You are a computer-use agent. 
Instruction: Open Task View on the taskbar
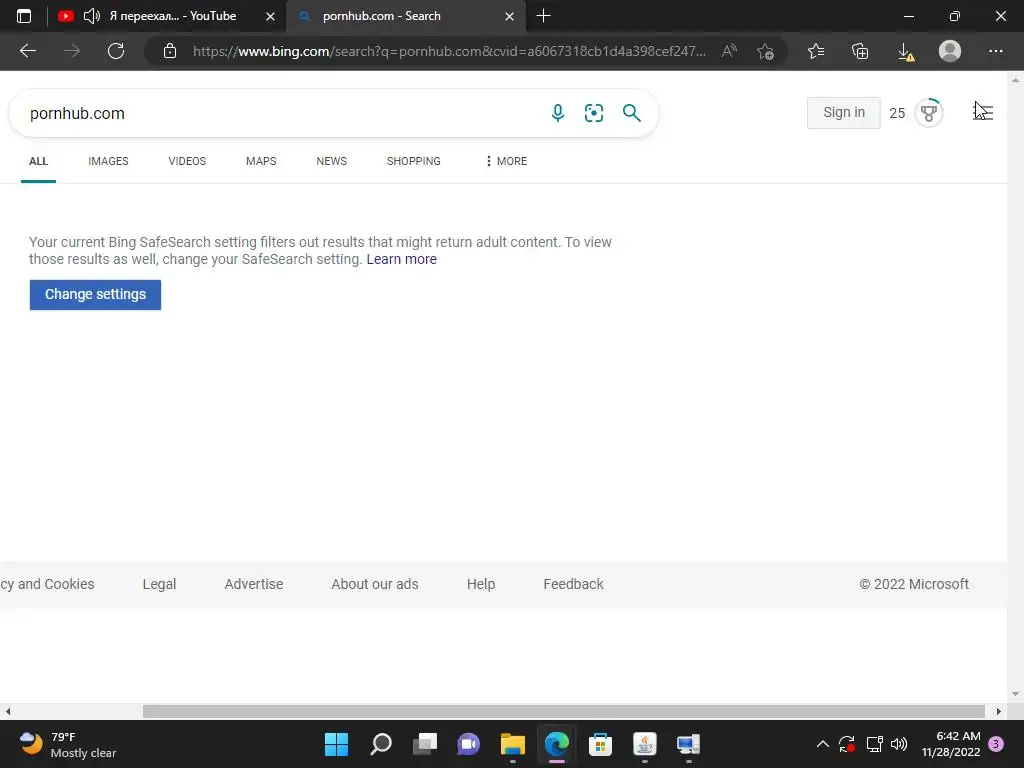[x=425, y=744]
